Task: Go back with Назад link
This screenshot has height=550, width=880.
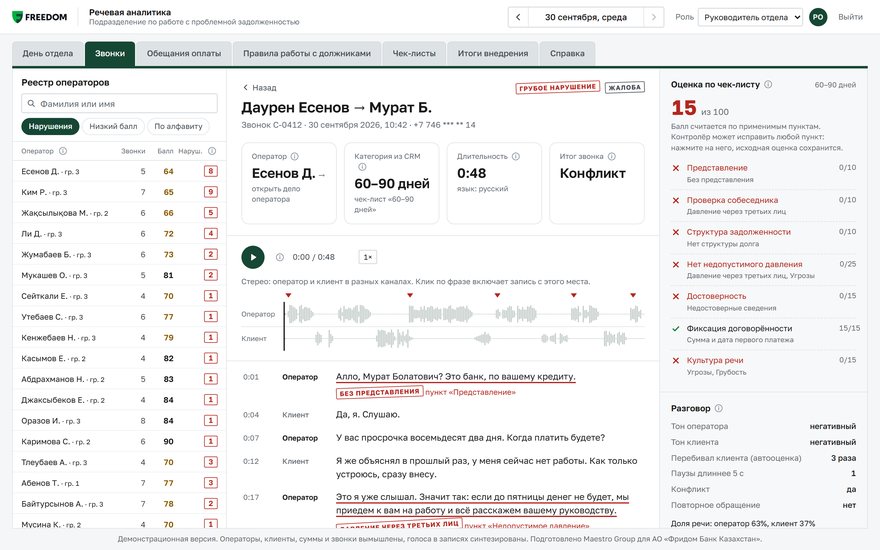Action: 259,88
